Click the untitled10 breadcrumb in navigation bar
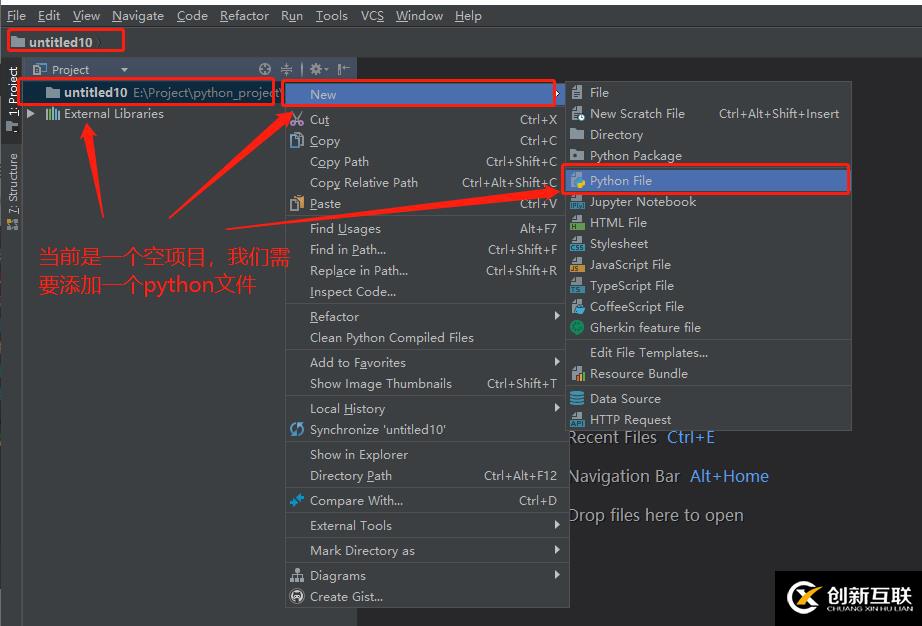922x626 pixels. tap(60, 42)
